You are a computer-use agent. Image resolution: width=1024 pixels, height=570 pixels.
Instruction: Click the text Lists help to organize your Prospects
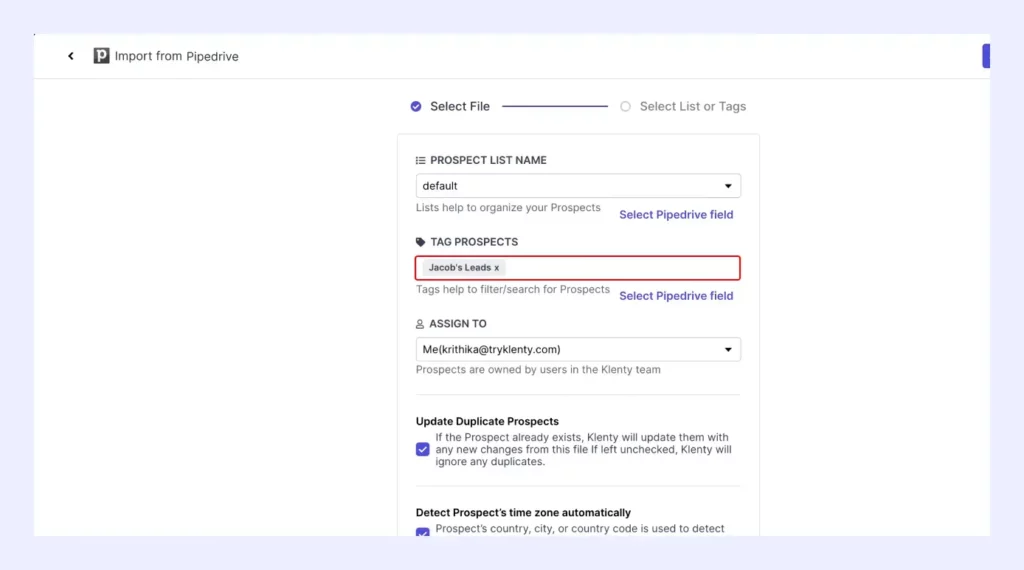click(508, 208)
